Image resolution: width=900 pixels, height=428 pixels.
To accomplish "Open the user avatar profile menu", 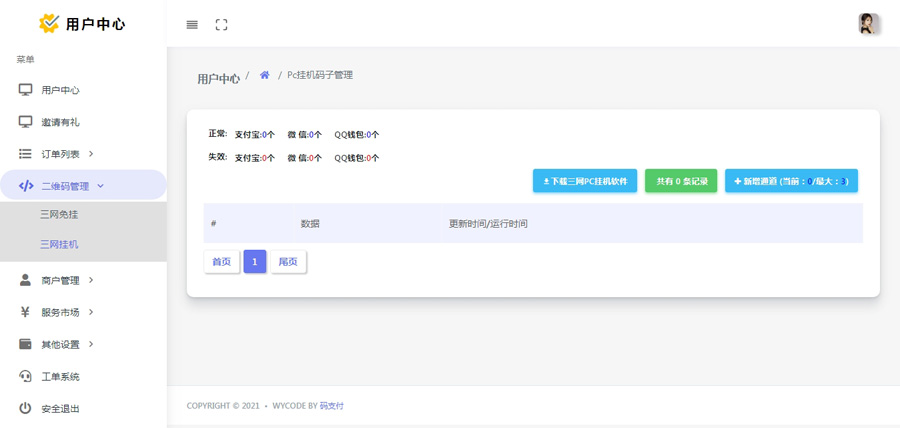I will click(868, 24).
